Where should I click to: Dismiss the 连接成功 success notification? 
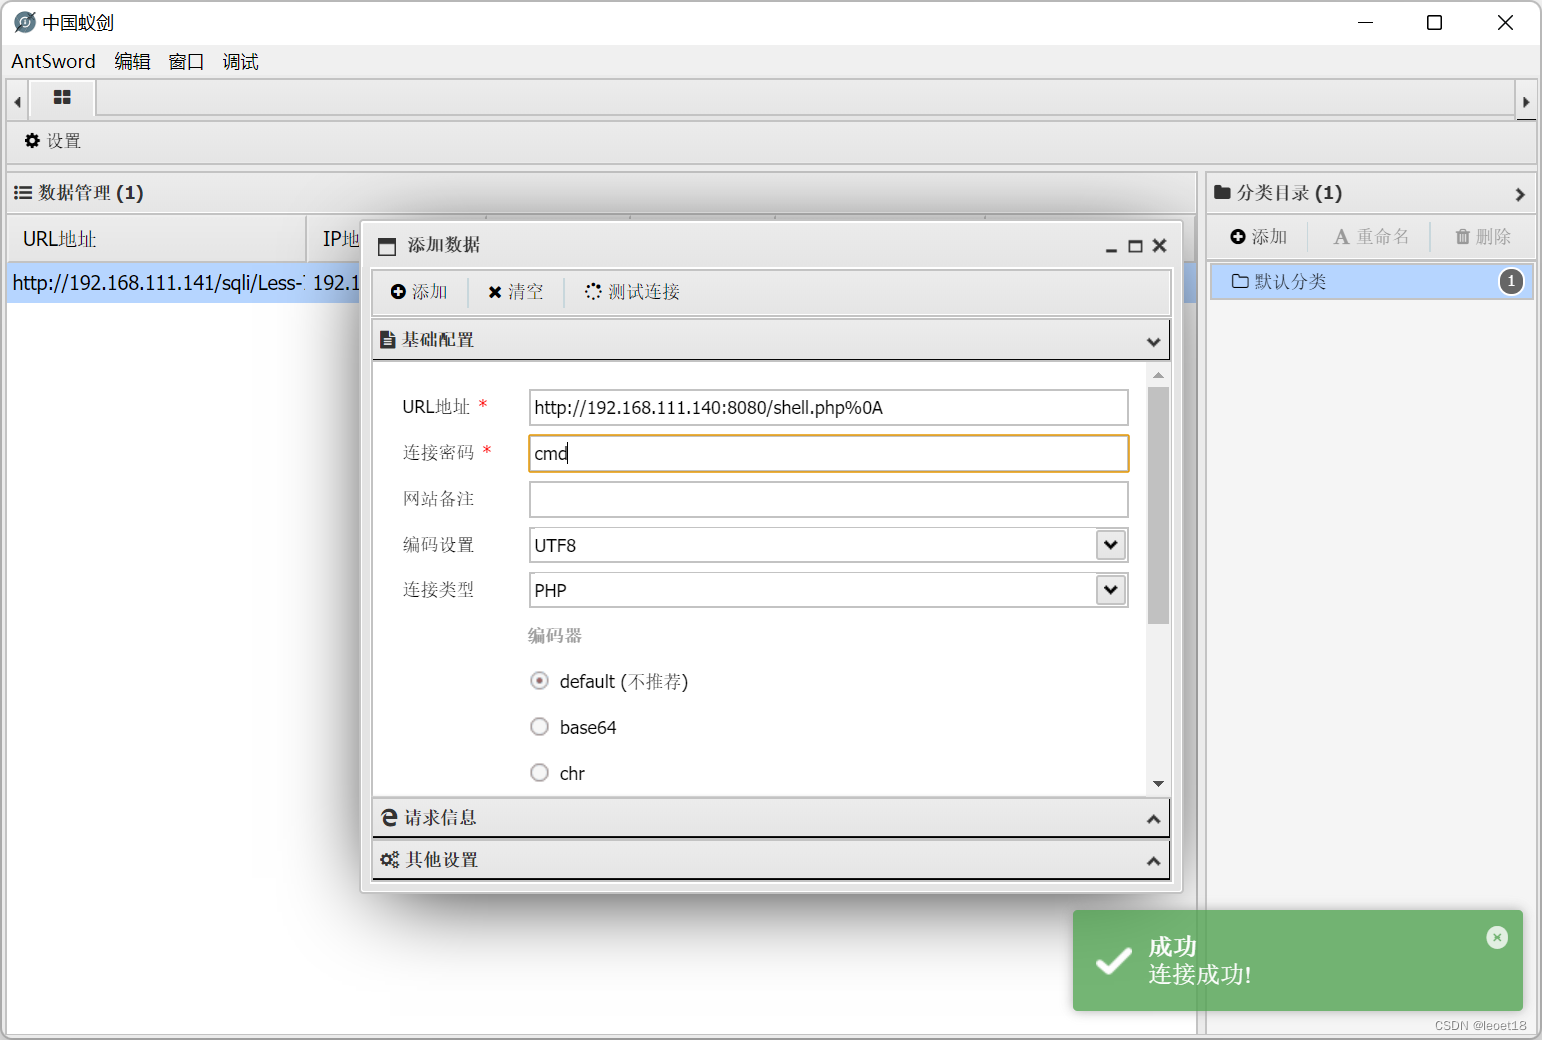(1497, 937)
